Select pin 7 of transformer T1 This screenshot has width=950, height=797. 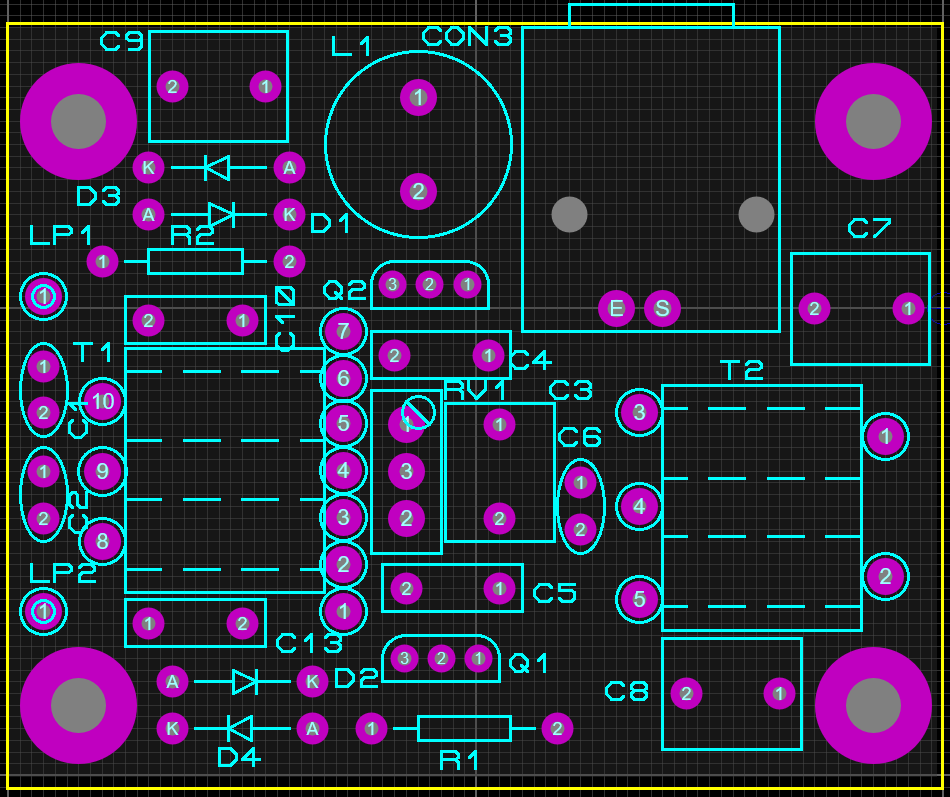tap(343, 330)
